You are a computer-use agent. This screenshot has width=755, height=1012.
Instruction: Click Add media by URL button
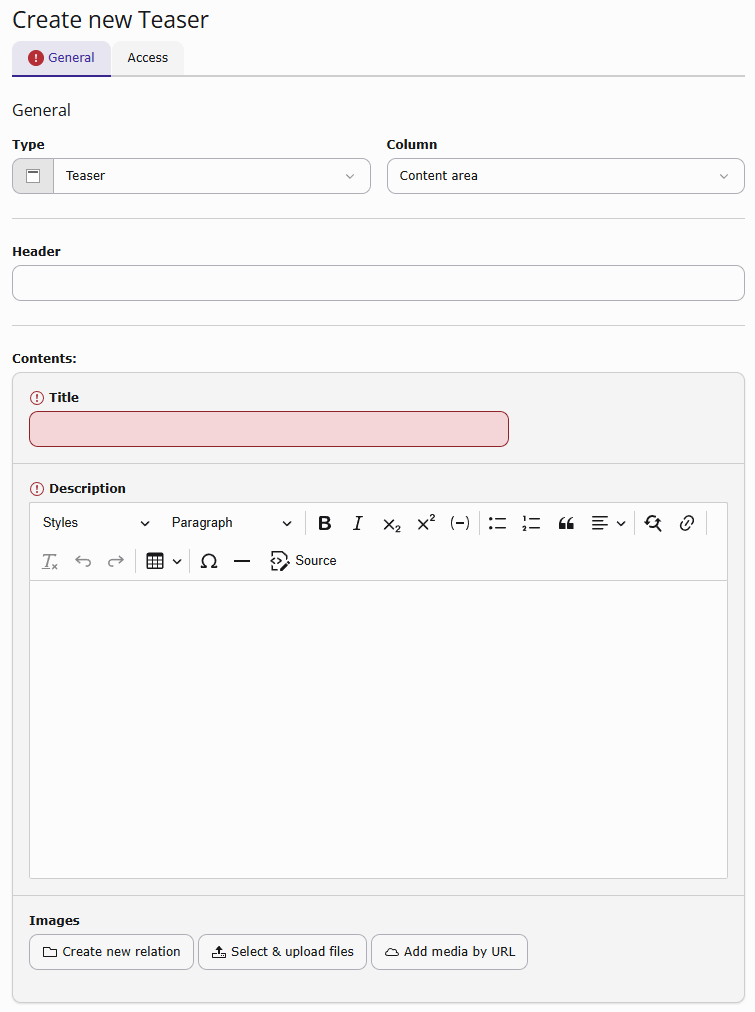[x=449, y=951]
